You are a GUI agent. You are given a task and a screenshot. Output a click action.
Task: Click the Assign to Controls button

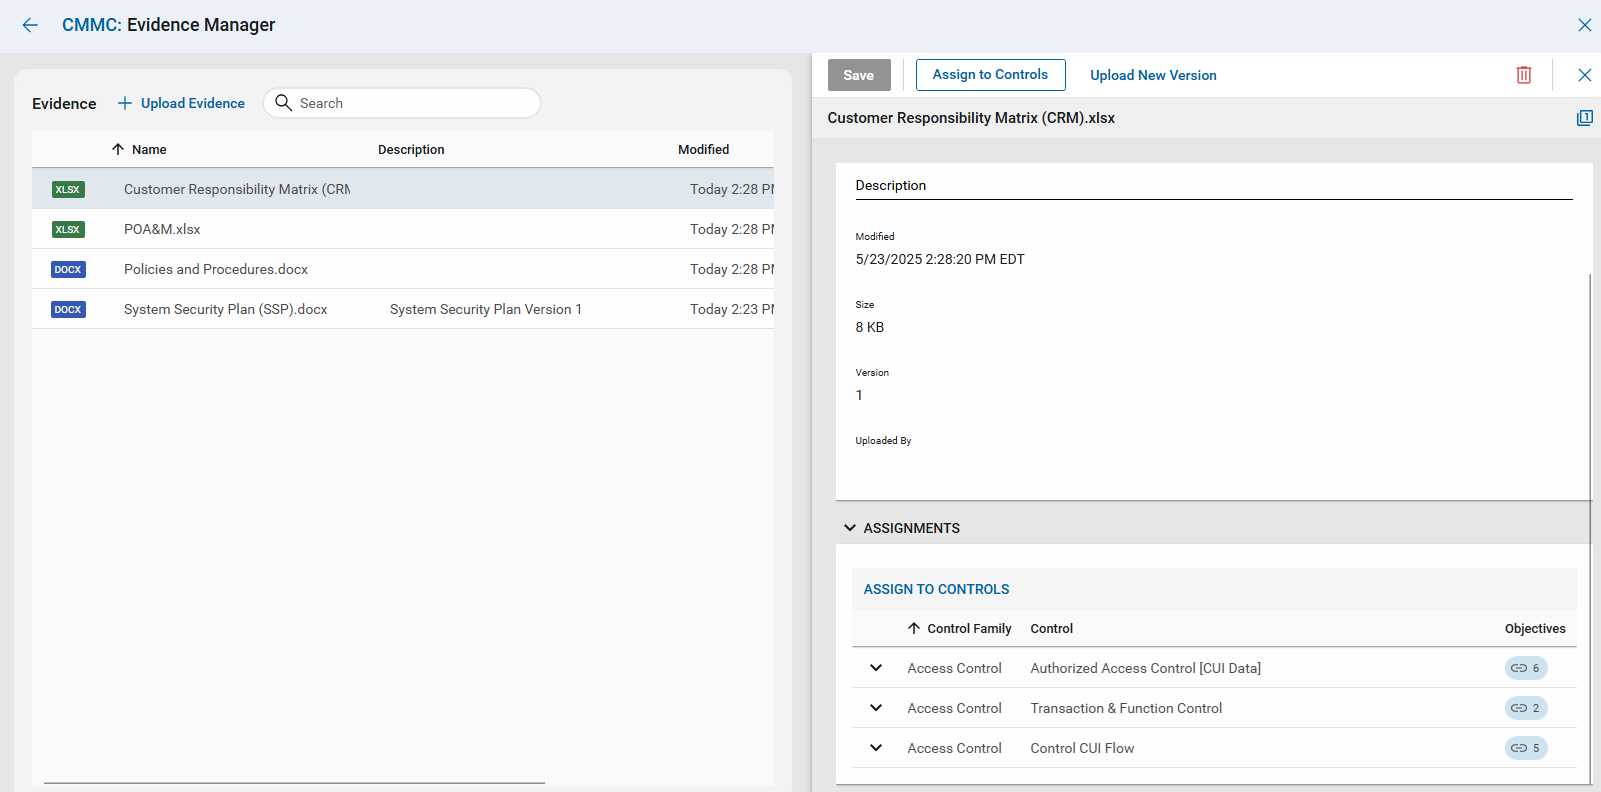(x=990, y=75)
